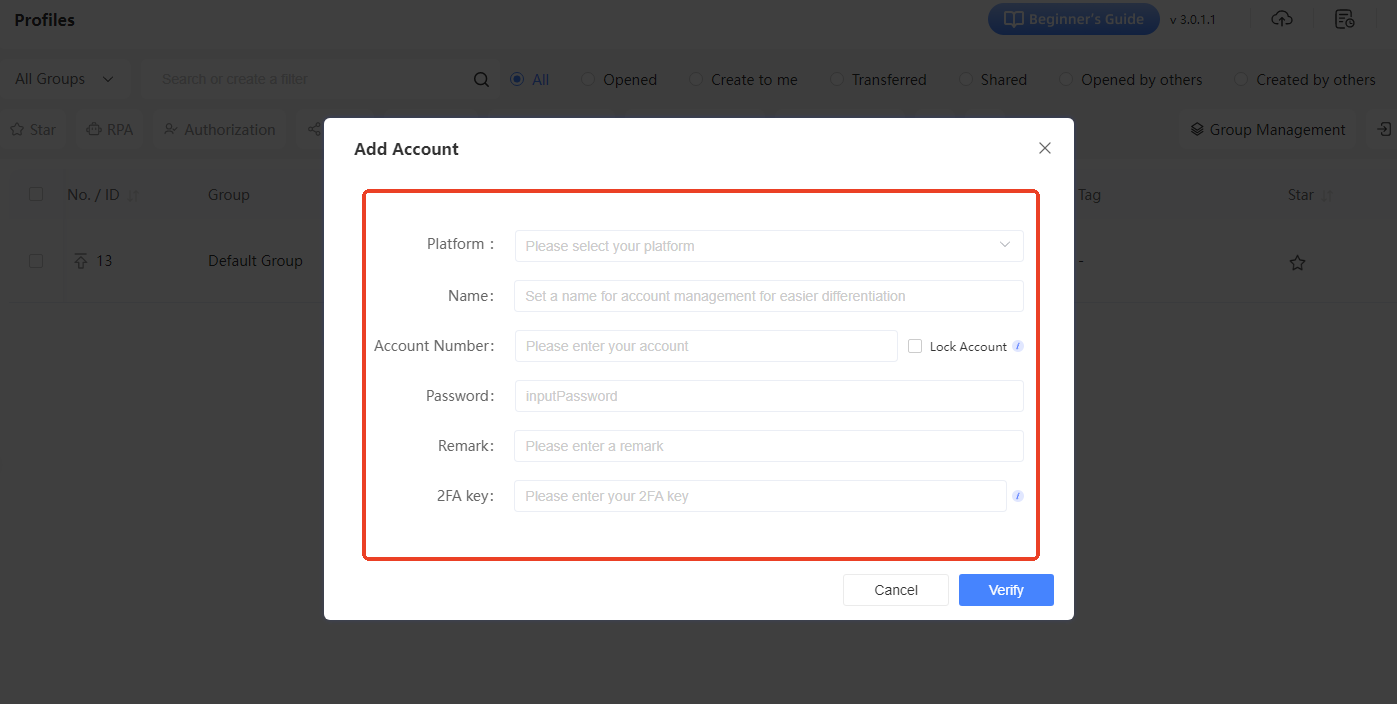The image size is (1397, 704).
Task: Click the info icon beside Lock Account
Action: (1018, 346)
